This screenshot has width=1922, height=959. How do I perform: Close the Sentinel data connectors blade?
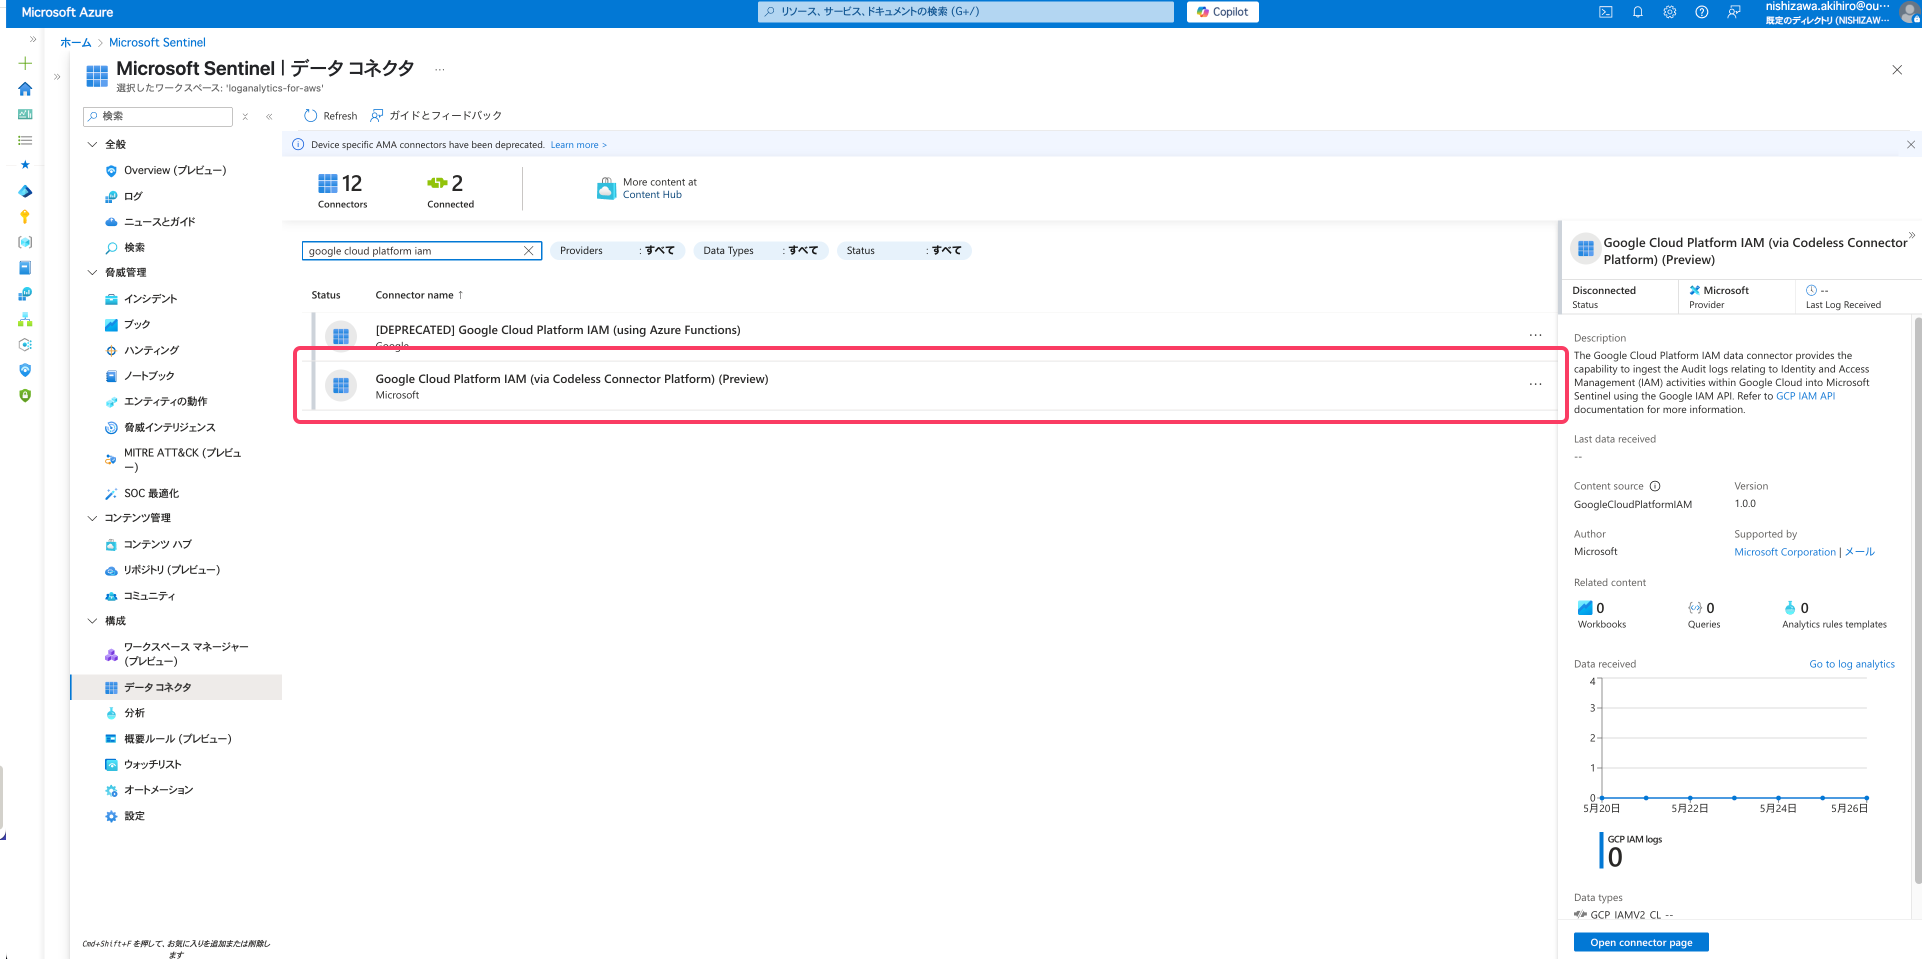[1896, 70]
